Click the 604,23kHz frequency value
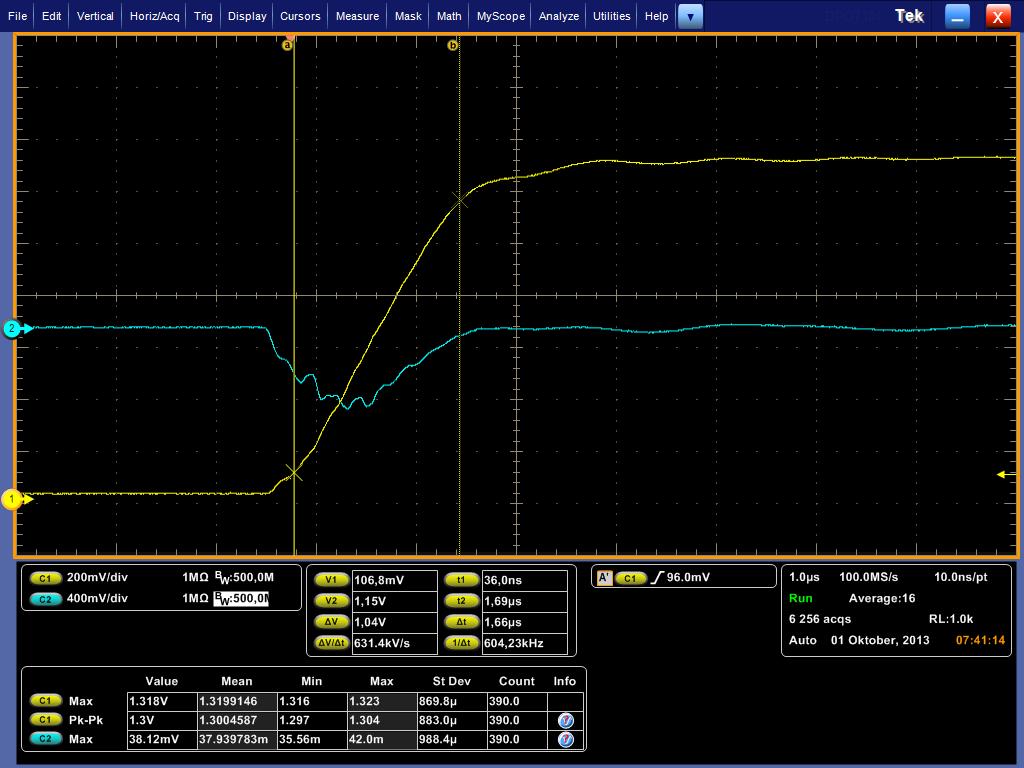1024x768 pixels. pyautogui.click(x=524, y=643)
